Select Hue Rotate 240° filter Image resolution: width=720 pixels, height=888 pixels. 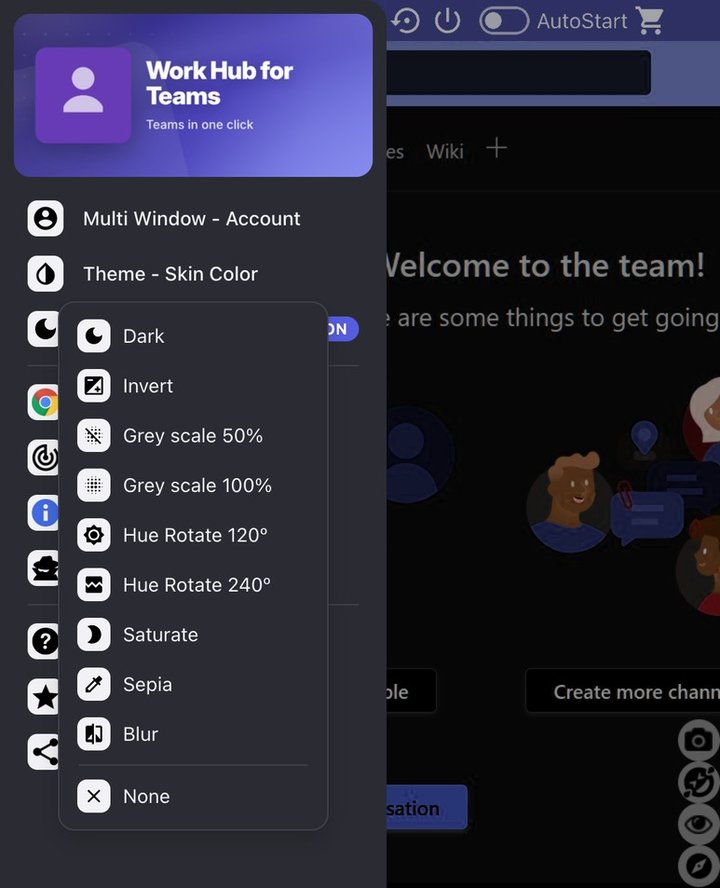[193, 585]
